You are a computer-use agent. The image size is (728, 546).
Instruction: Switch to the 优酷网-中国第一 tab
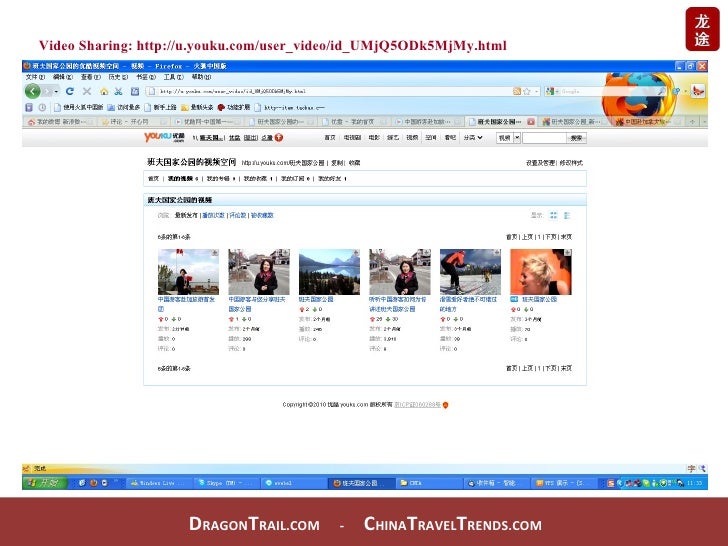[x=207, y=122]
